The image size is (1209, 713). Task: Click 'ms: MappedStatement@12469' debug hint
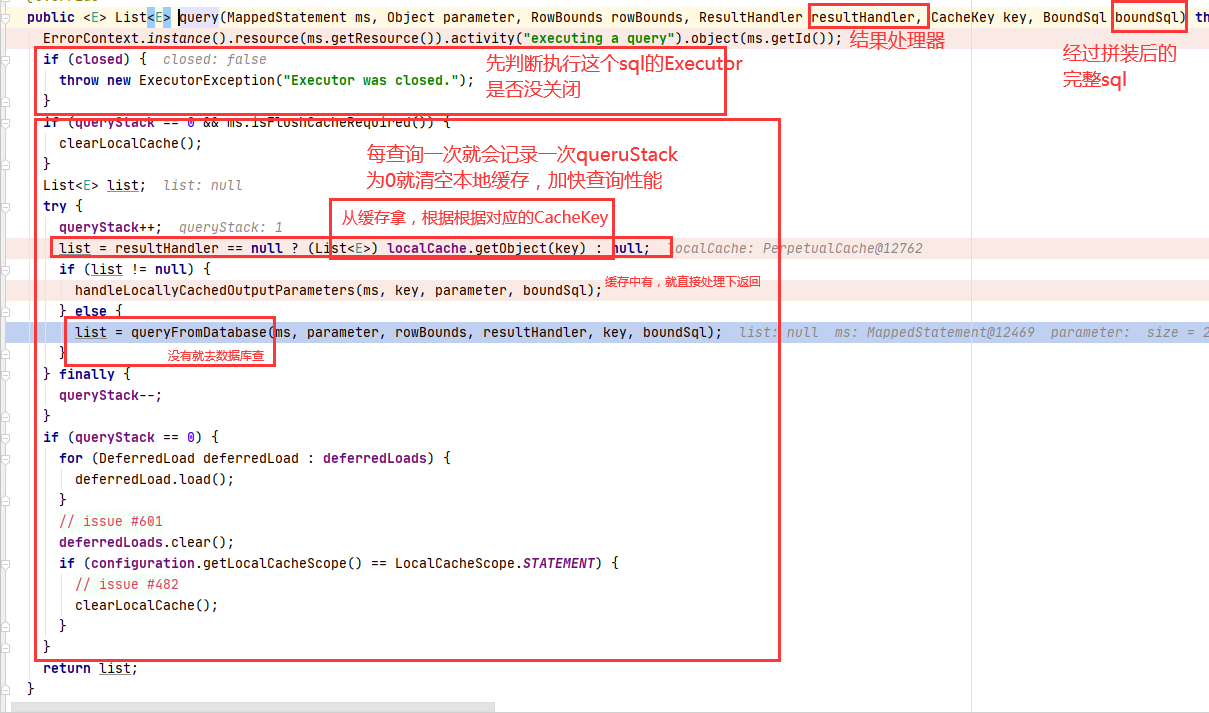point(935,332)
